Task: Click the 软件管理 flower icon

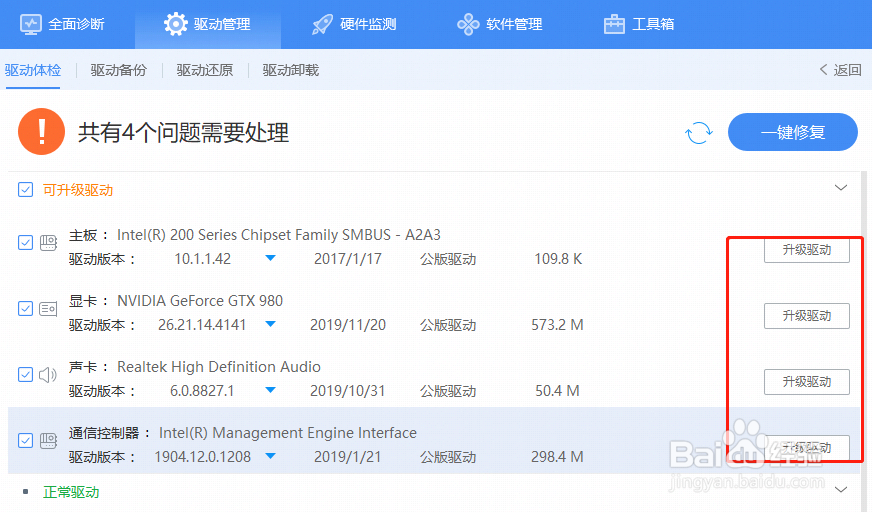Action: click(x=468, y=24)
